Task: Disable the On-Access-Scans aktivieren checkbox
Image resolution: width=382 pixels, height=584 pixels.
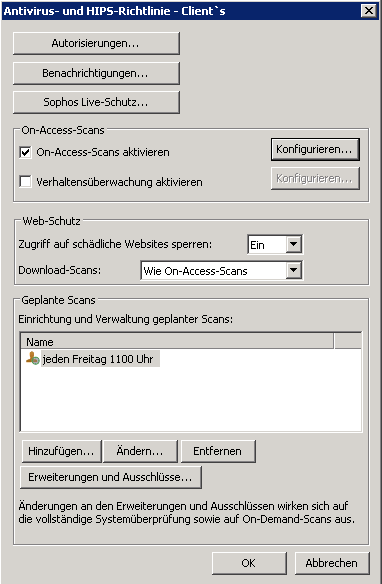Action: coord(25,152)
